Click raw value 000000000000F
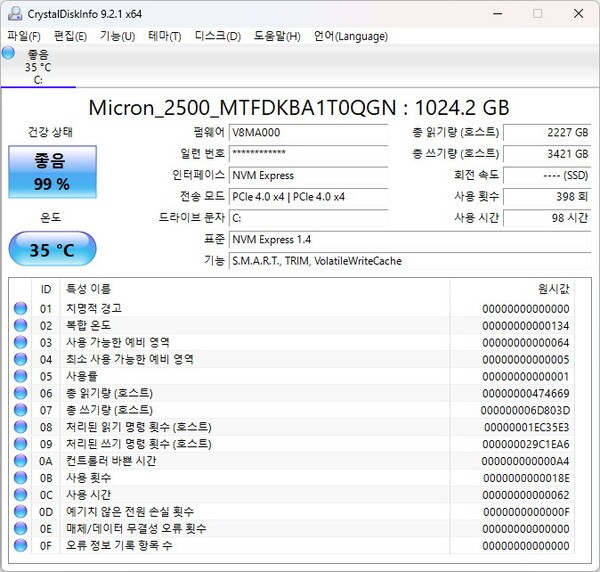The height and width of the screenshot is (572, 600). click(526, 512)
